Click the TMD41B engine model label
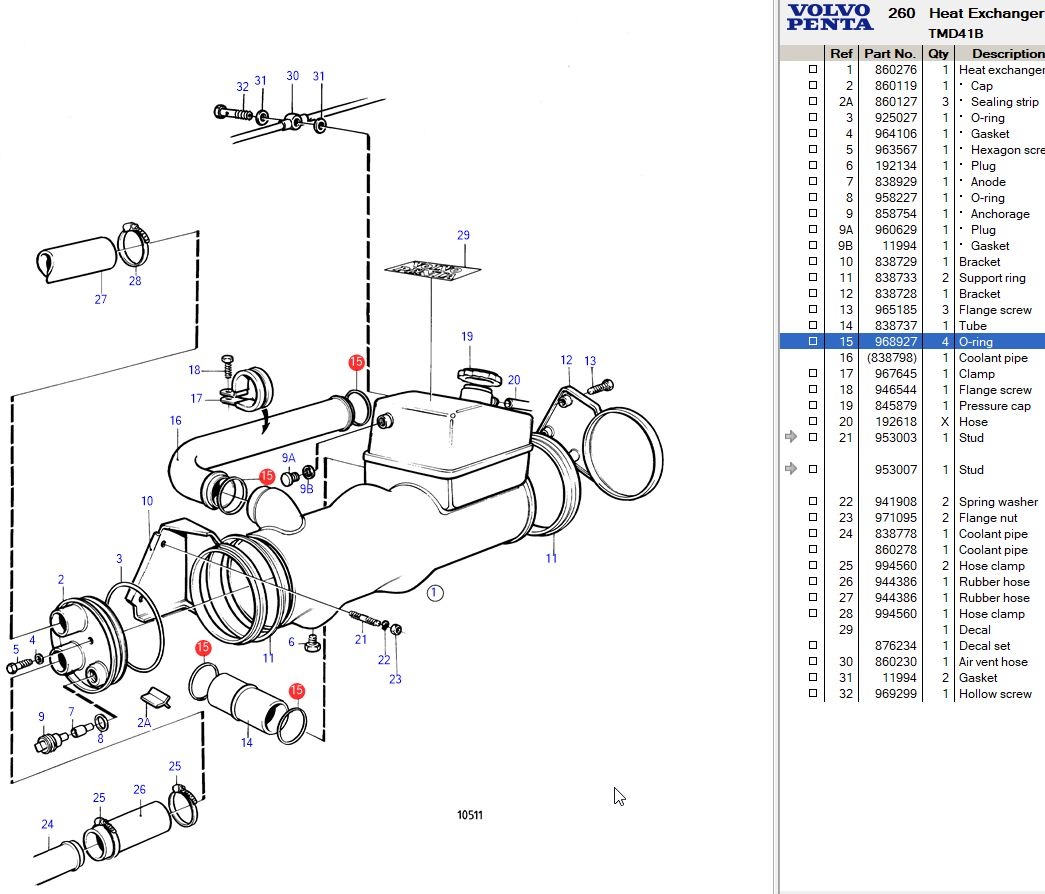 [x=956, y=33]
